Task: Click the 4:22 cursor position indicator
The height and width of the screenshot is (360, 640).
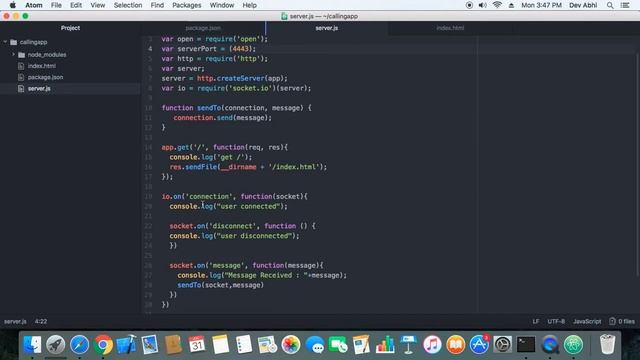Action: (41, 322)
